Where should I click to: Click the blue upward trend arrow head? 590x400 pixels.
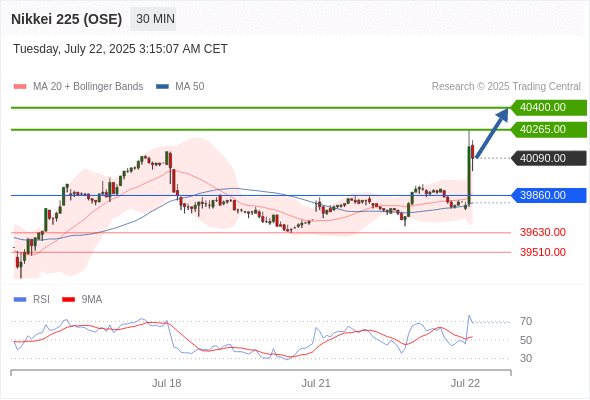coord(502,115)
